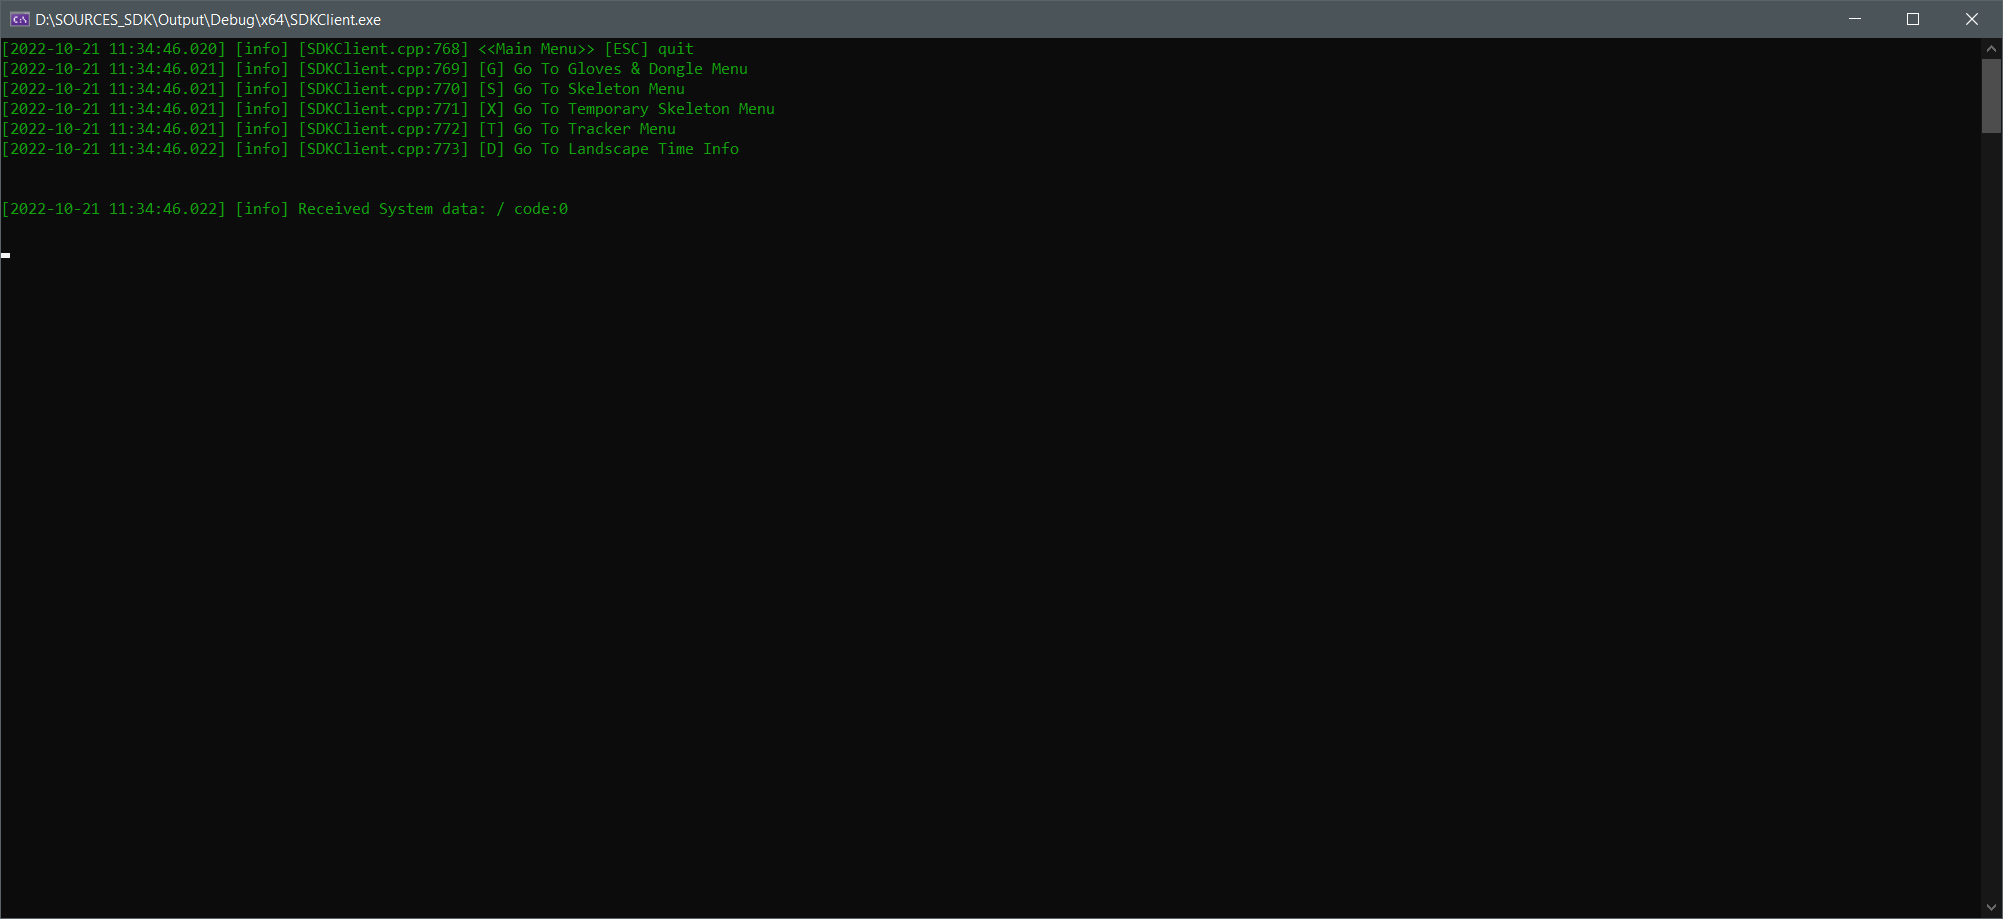This screenshot has width=2003, height=919.
Task: Click the scrollbar down arrow
Action: pos(1991,908)
